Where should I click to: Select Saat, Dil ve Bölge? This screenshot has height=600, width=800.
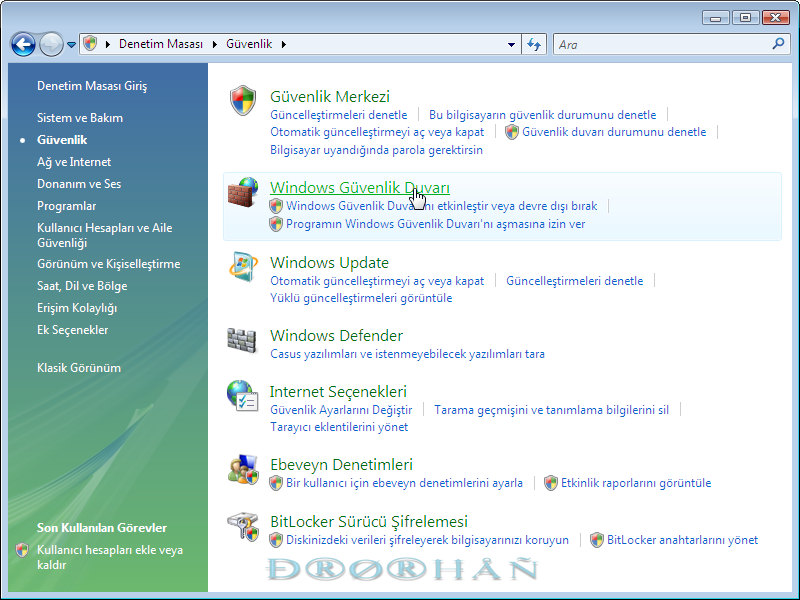tap(82, 286)
